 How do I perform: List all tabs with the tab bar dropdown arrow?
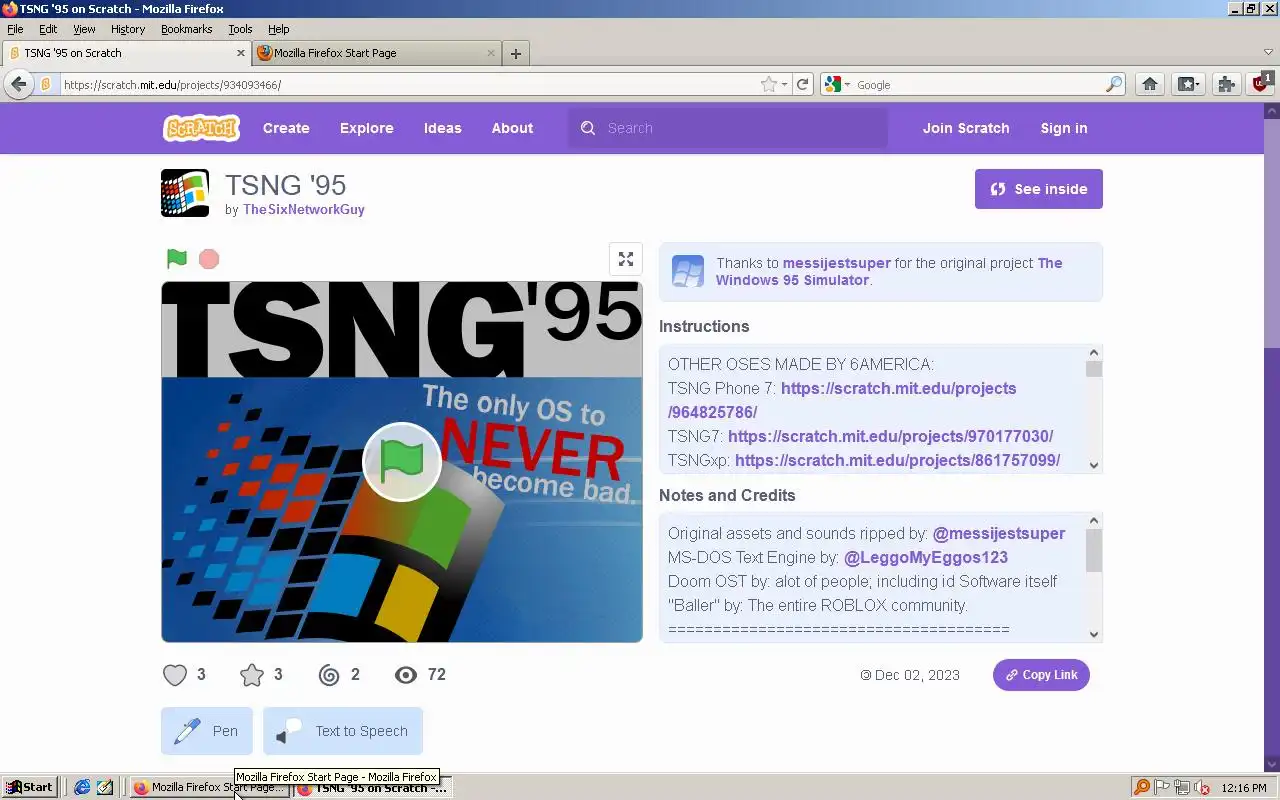point(1268,52)
